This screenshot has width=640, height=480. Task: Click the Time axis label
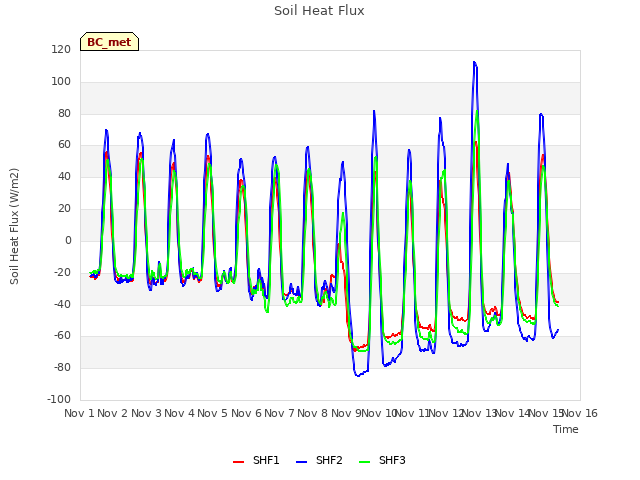pyautogui.click(x=566, y=429)
